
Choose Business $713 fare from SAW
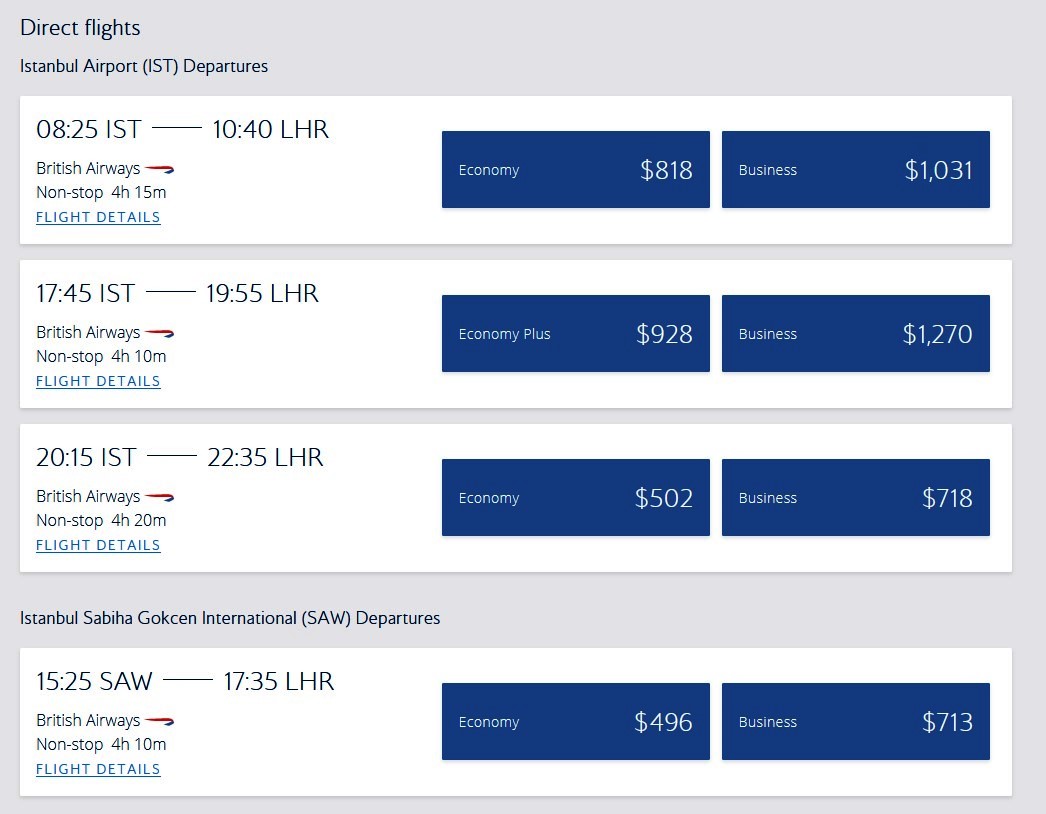tap(856, 721)
